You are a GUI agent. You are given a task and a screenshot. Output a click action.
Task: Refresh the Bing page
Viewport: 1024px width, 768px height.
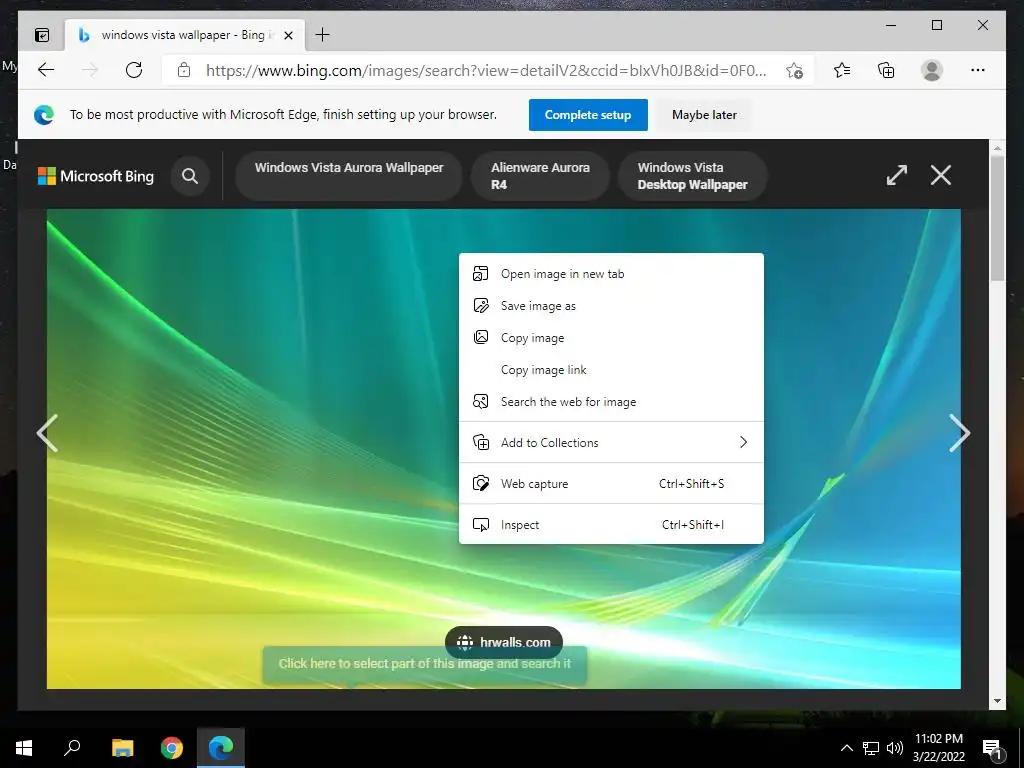click(134, 70)
